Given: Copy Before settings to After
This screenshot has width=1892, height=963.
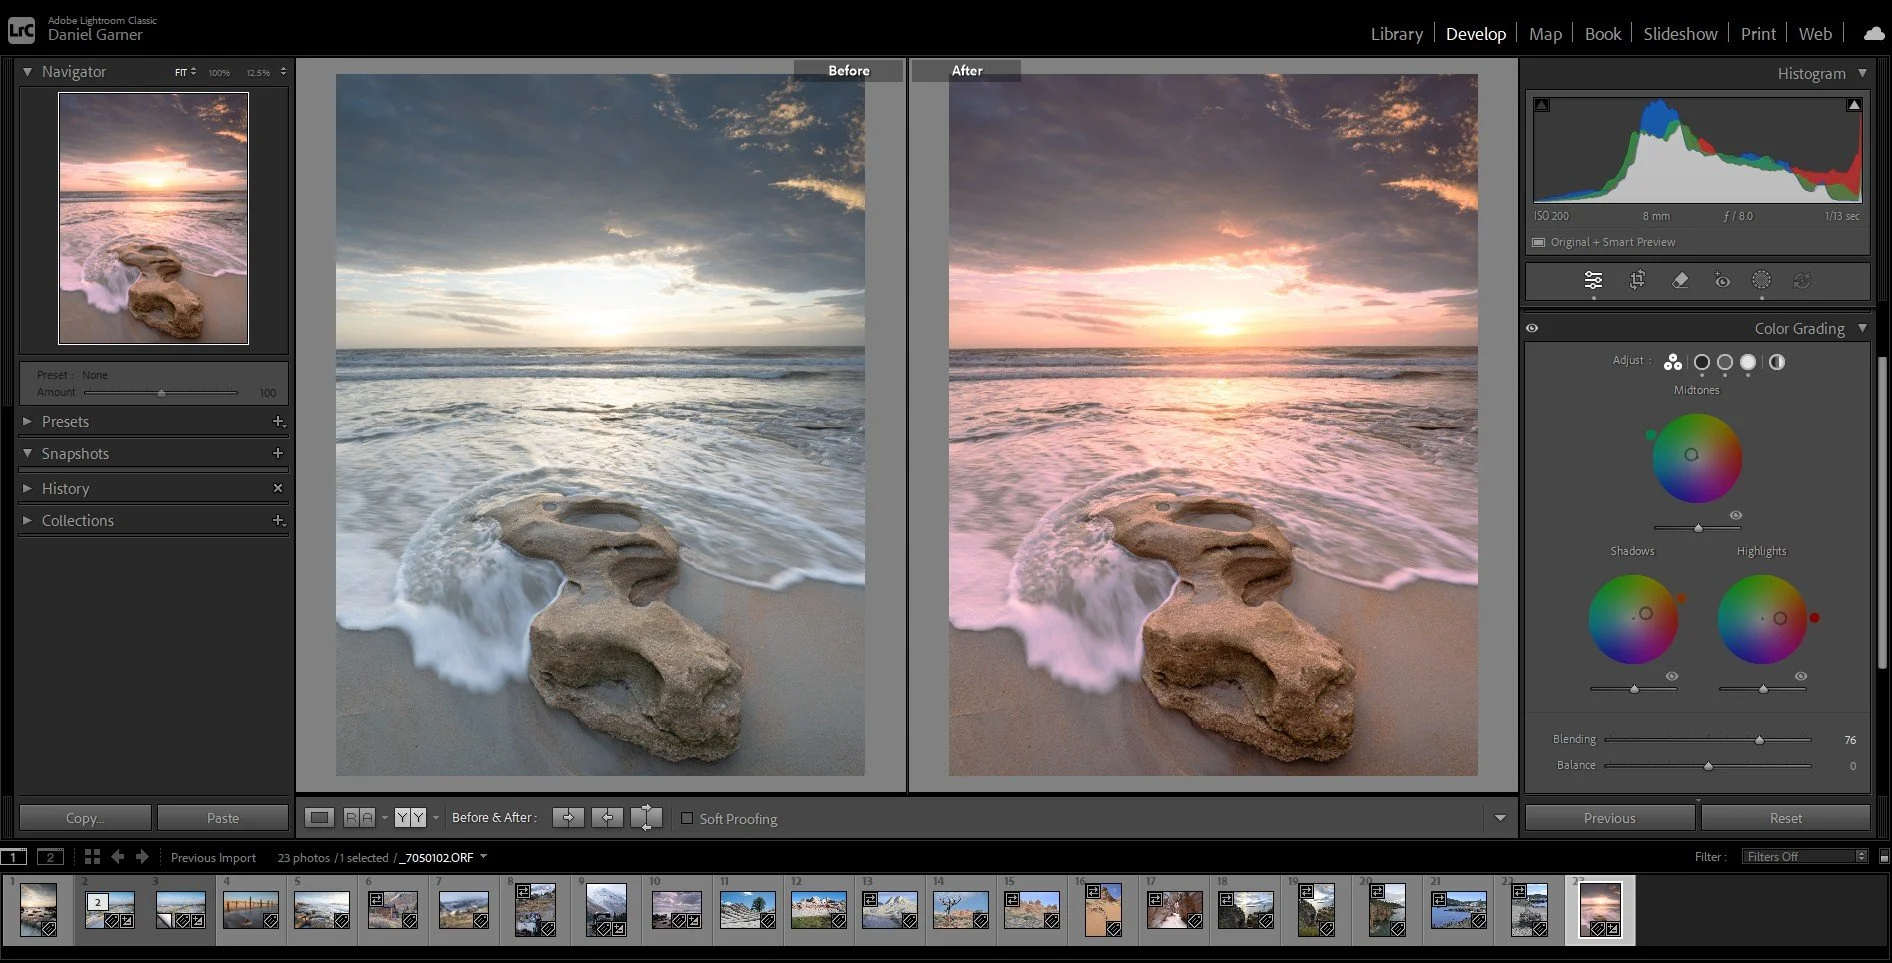Looking at the screenshot, I should tap(568, 818).
